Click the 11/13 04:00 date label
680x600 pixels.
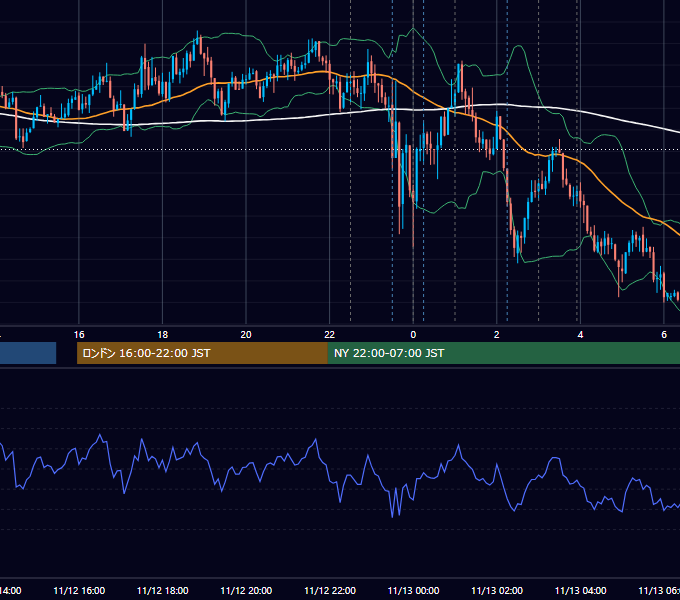[580, 590]
